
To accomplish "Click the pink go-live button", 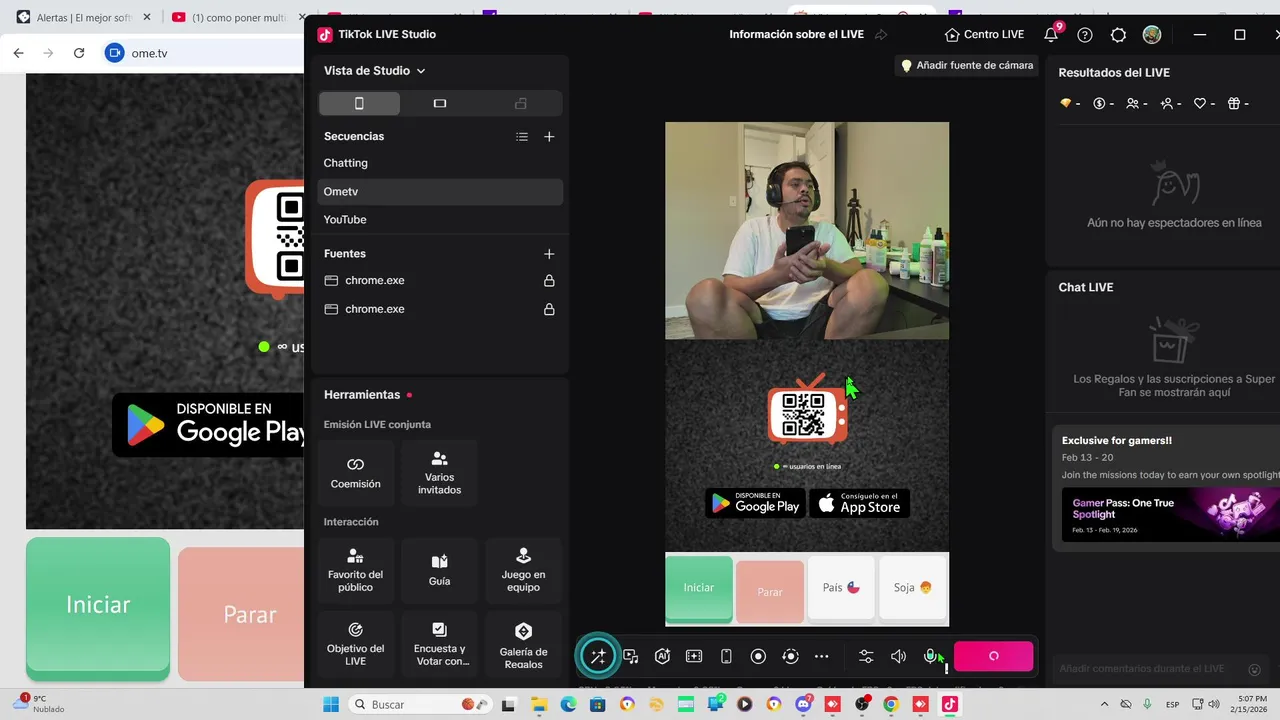I will coord(993,656).
